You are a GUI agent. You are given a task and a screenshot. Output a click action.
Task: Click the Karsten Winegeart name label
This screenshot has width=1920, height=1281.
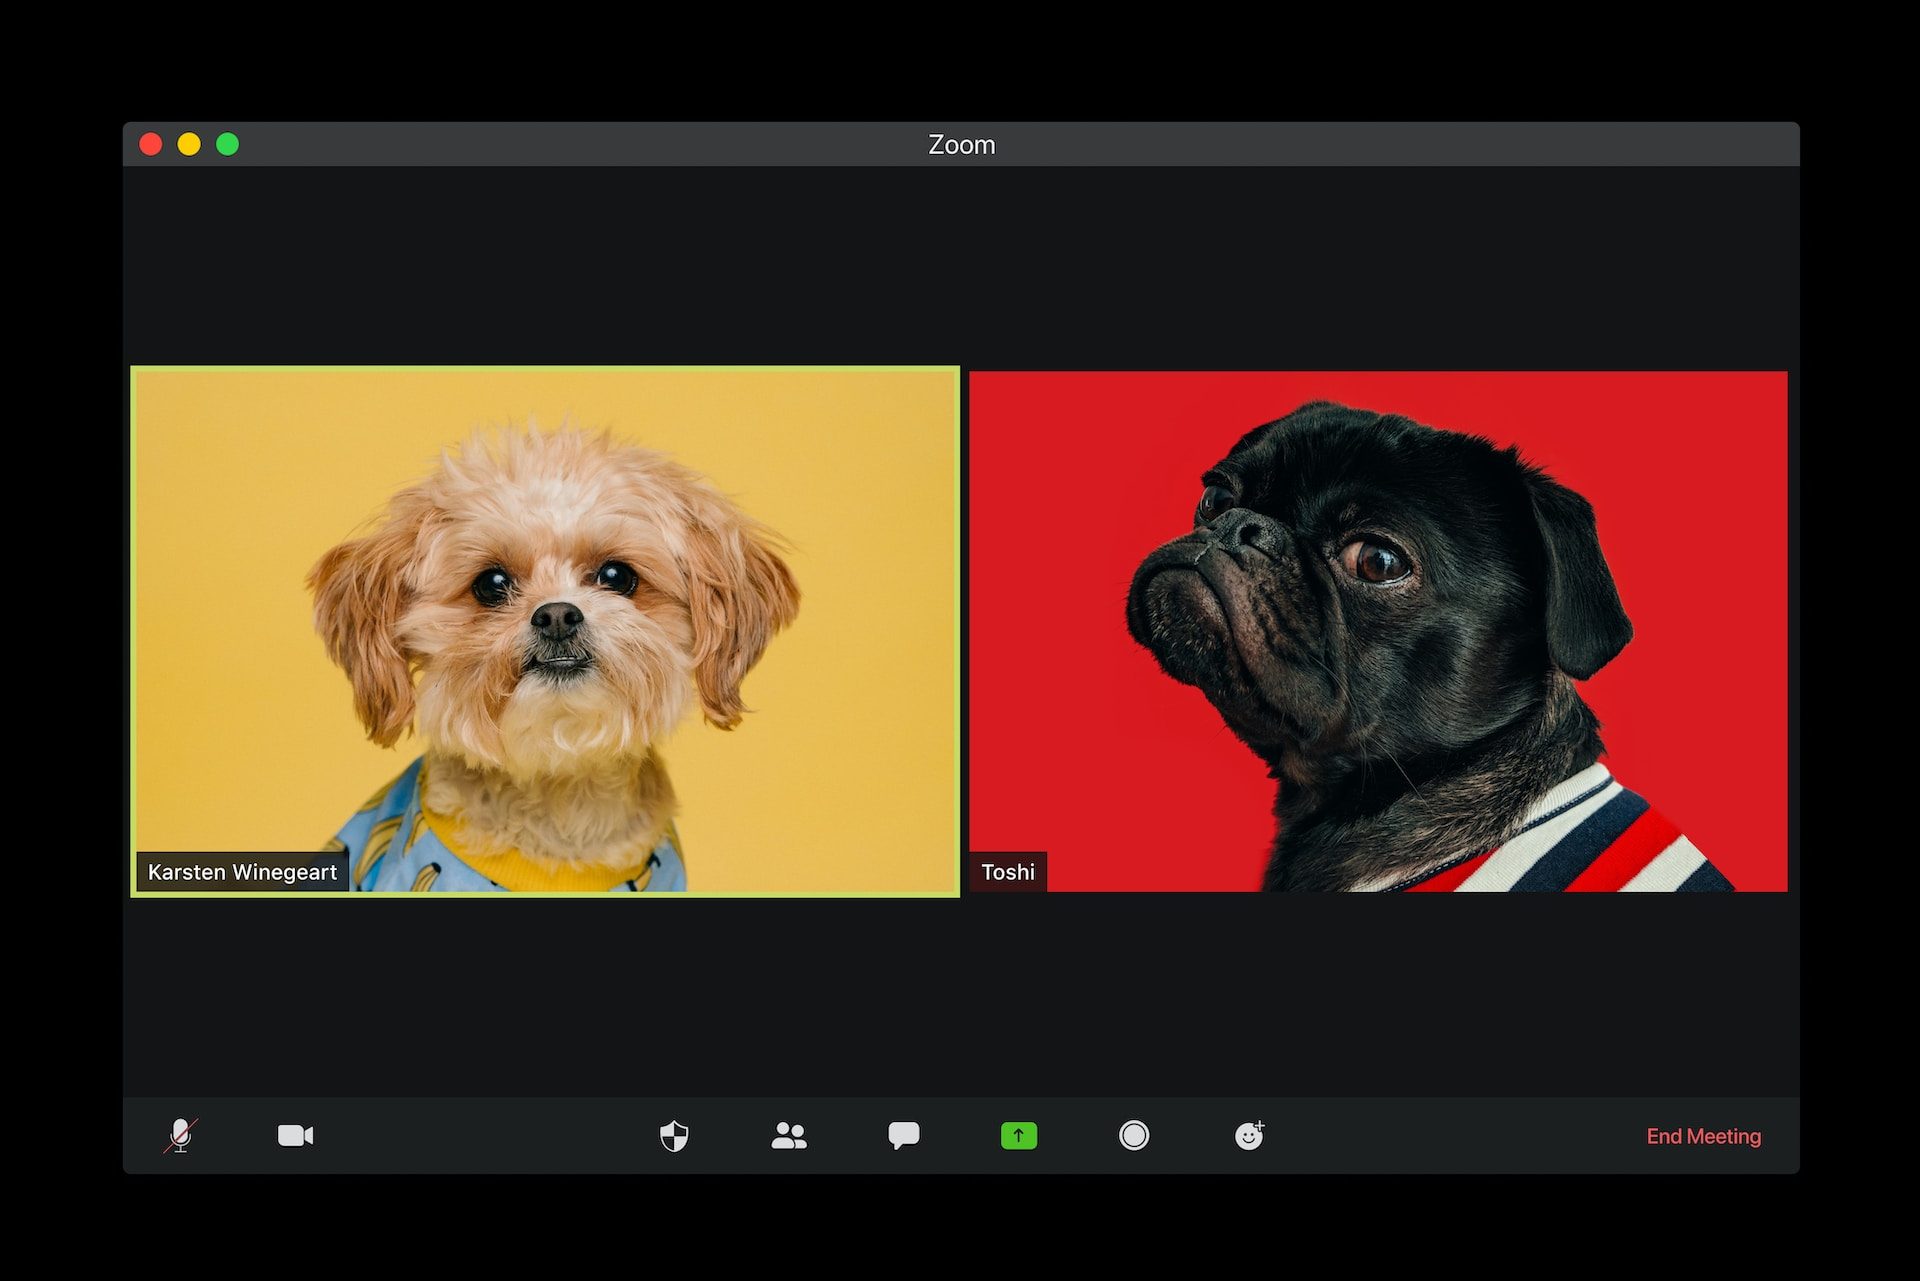[x=242, y=872]
